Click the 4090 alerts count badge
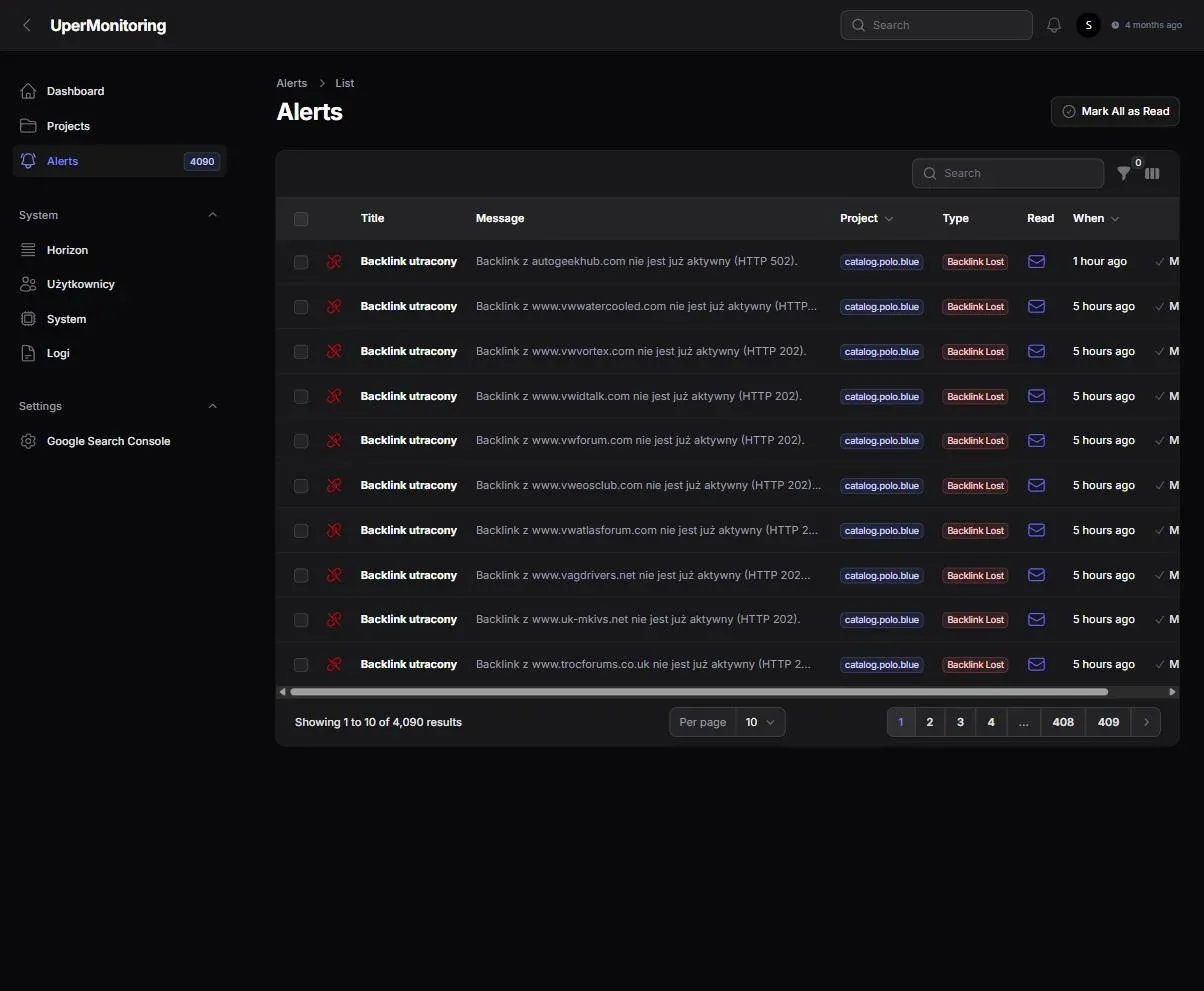The width and height of the screenshot is (1204, 991). pyautogui.click(x=202, y=161)
